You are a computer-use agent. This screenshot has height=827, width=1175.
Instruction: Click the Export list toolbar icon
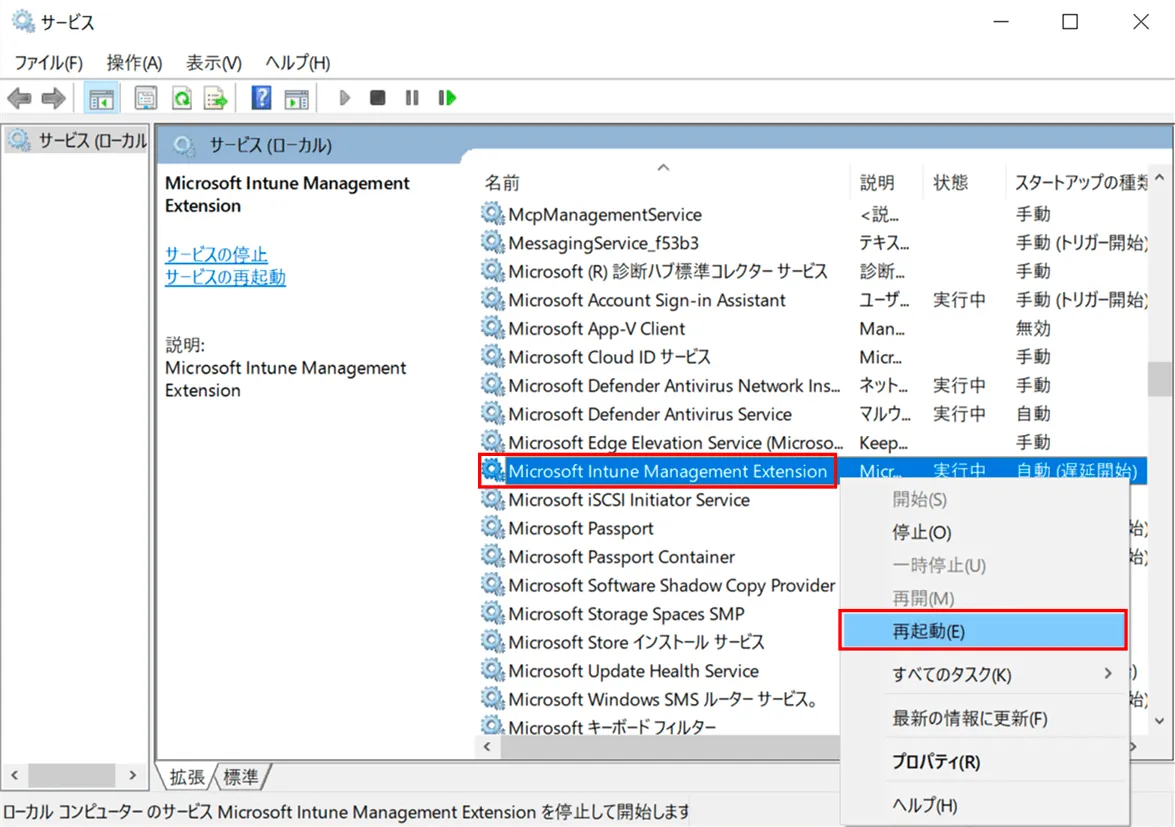pos(215,98)
